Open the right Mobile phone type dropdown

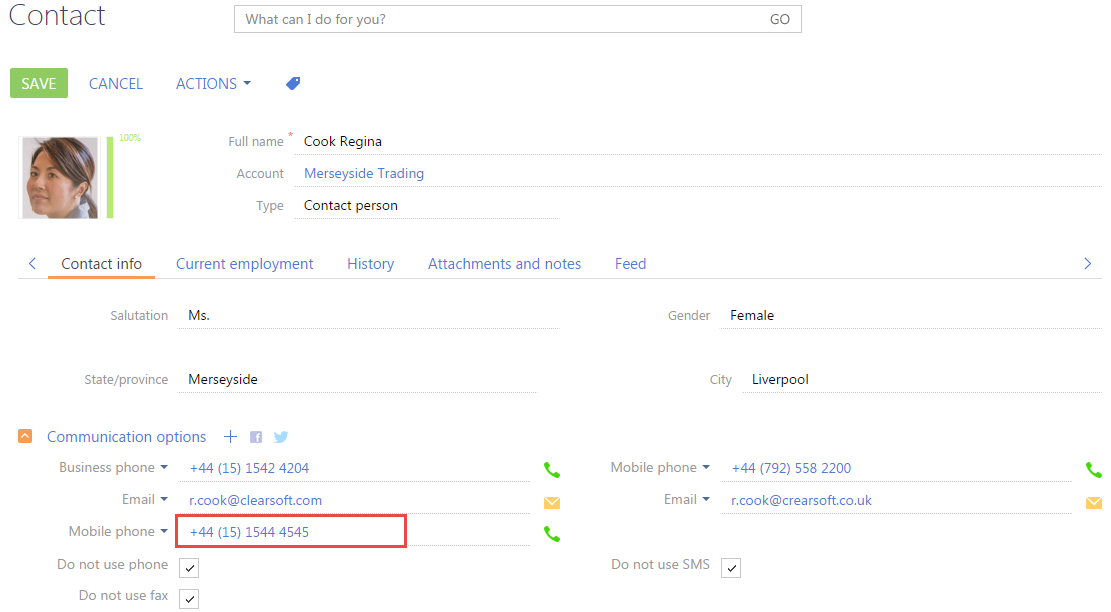(x=660, y=468)
